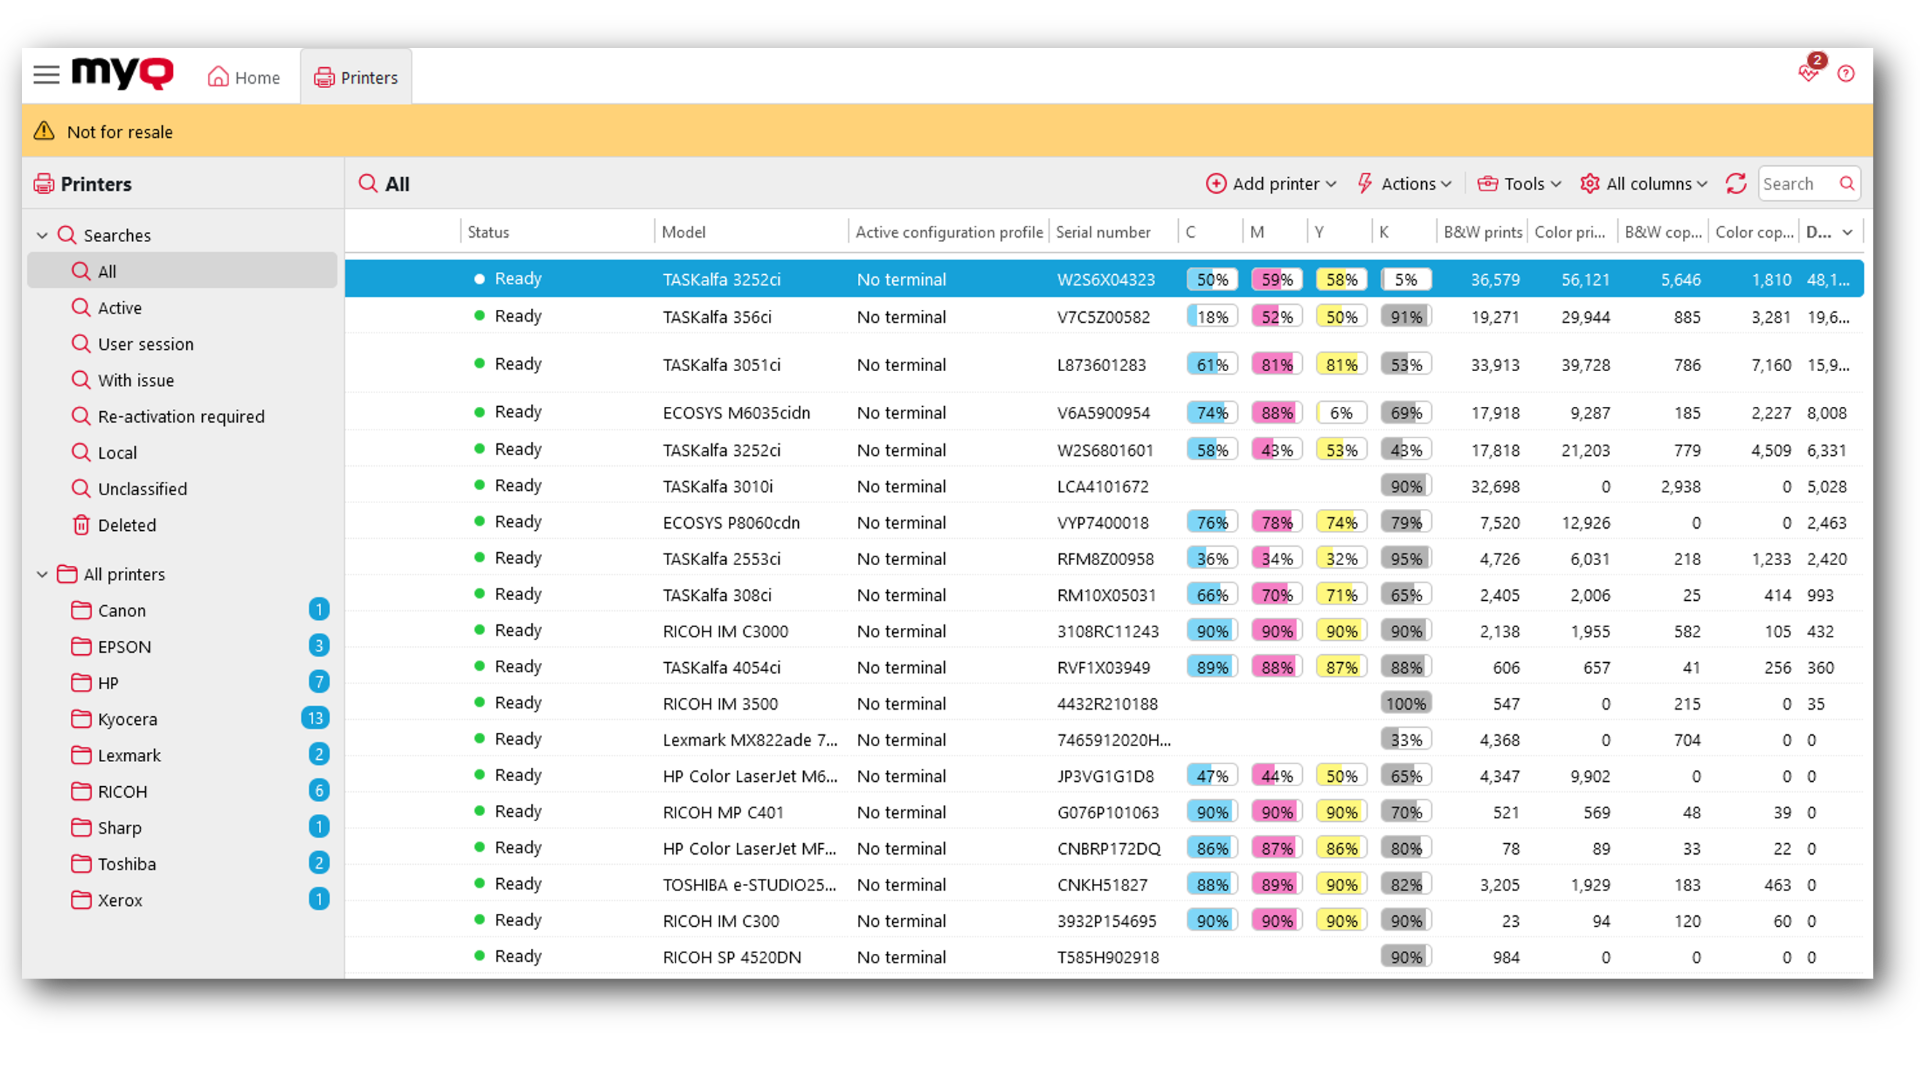This screenshot has height=1080, width=1920.
Task: Select the ECOSYS P8060cdn printer row
Action: pos(1104,522)
